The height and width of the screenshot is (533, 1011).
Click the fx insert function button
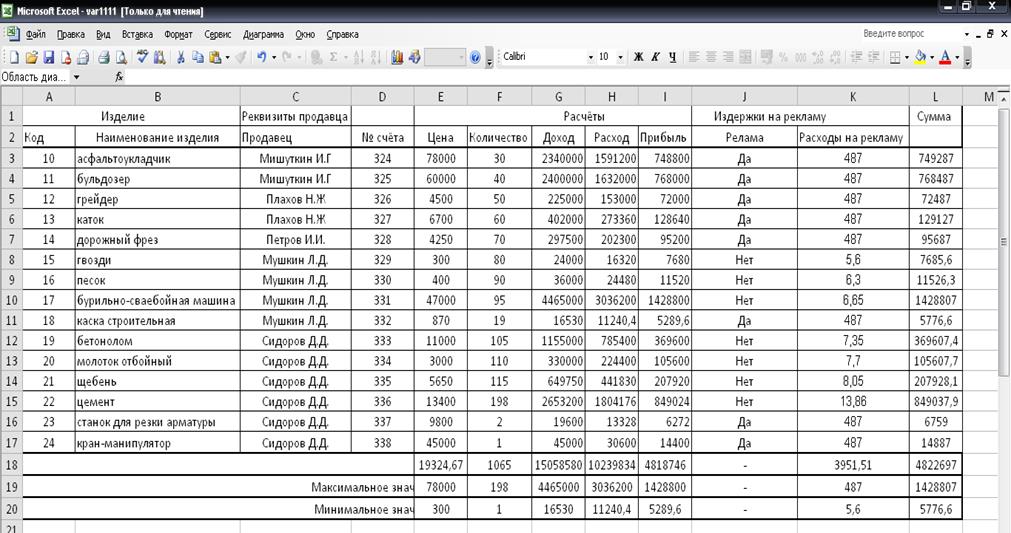(x=119, y=77)
